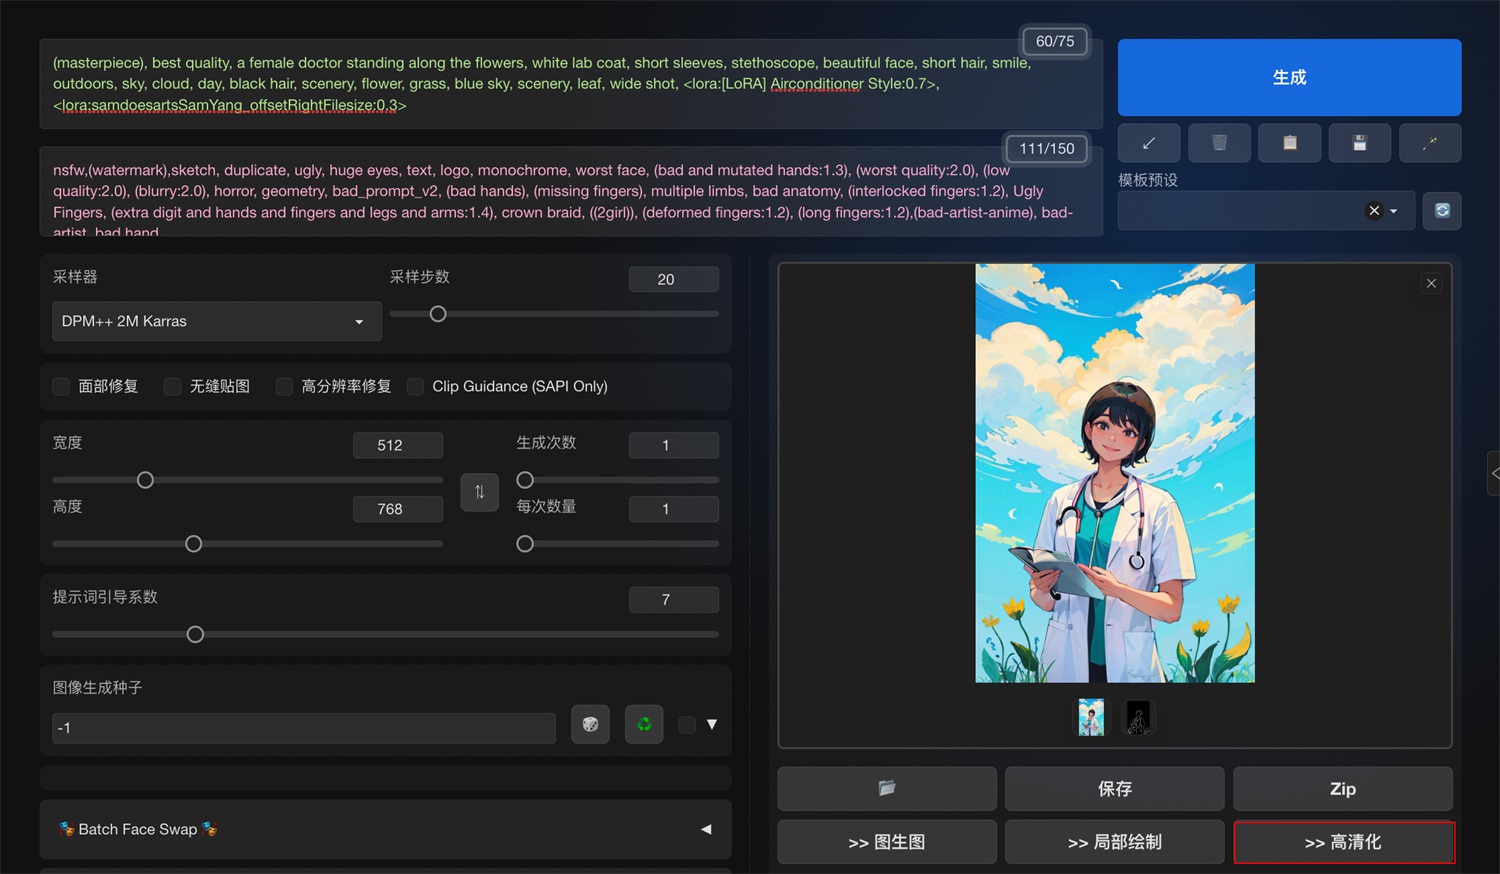This screenshot has height=874, width=1500.
Task: Expand the 模板预设 dropdown list
Action: tap(1393, 211)
